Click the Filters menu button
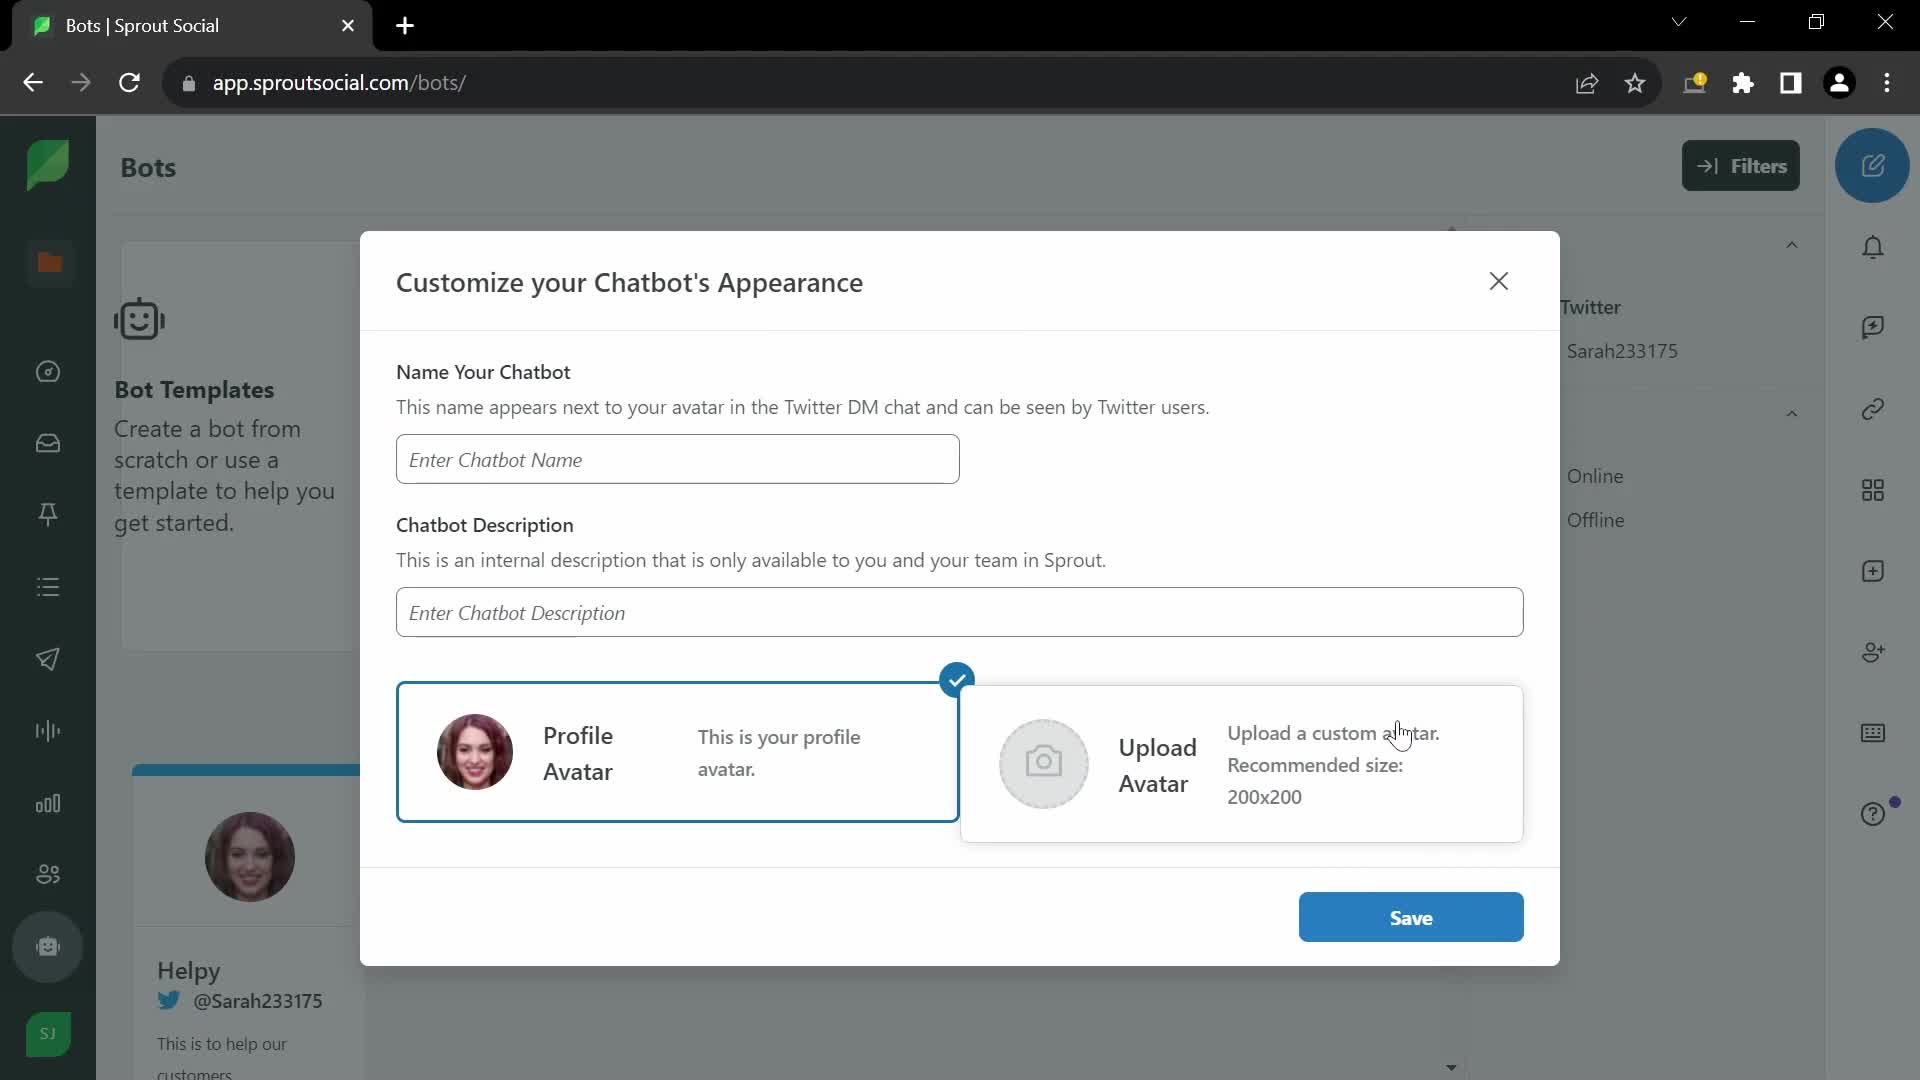 (x=1742, y=165)
